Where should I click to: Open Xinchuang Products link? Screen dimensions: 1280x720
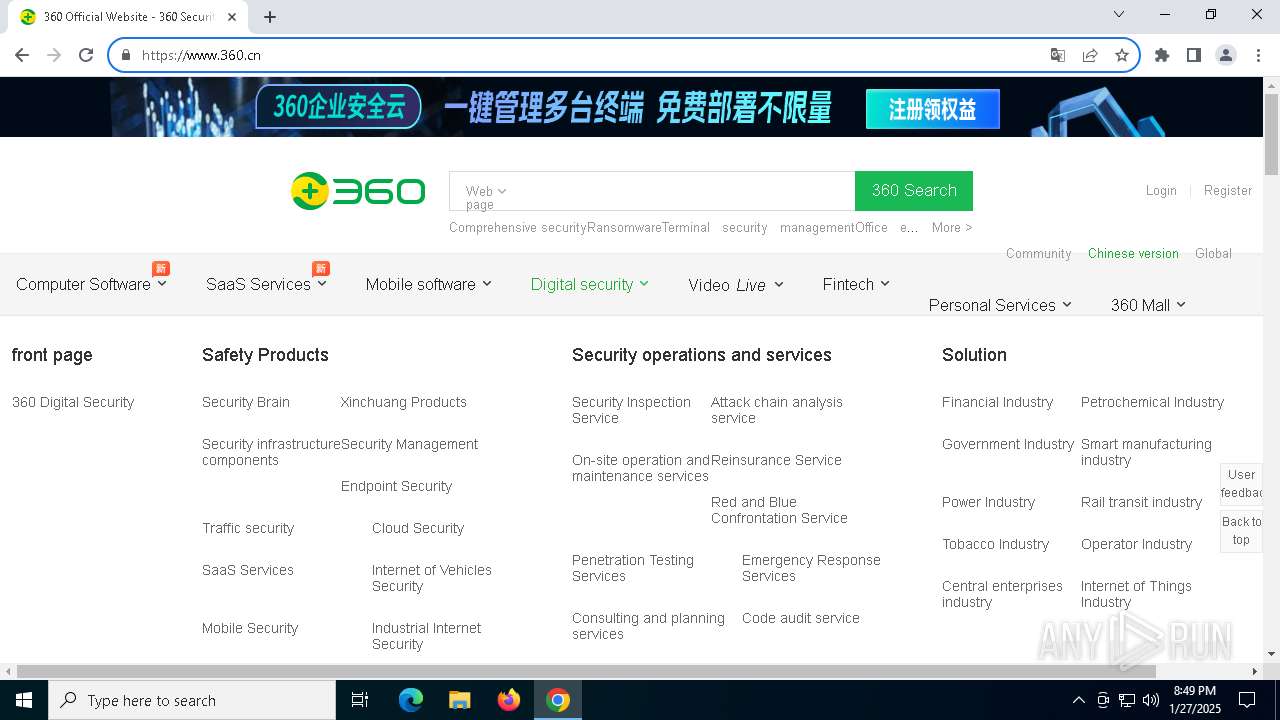pos(404,402)
